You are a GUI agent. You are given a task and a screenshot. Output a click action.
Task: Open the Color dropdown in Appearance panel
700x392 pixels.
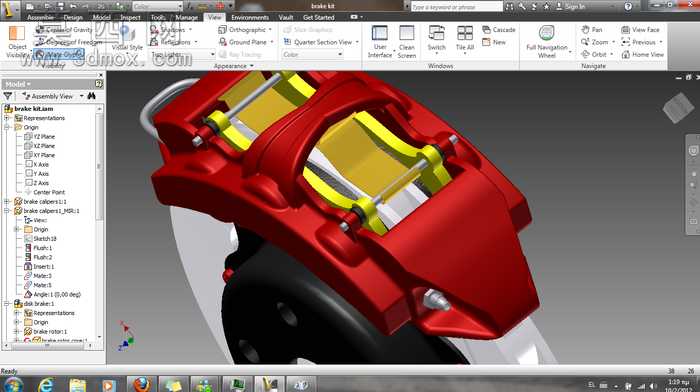[x=312, y=54]
